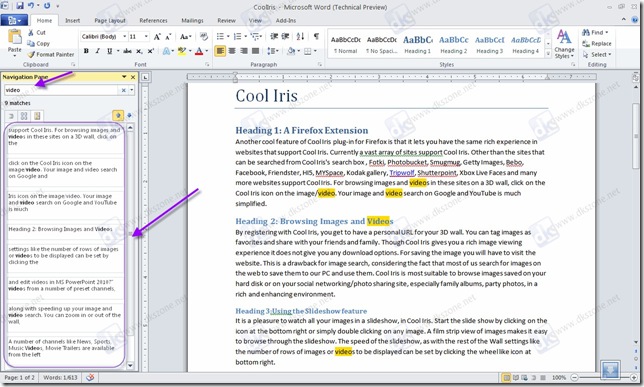This screenshot has height=387, width=644.
Task: Click the Increase Indent icon
Action: pos(285,37)
